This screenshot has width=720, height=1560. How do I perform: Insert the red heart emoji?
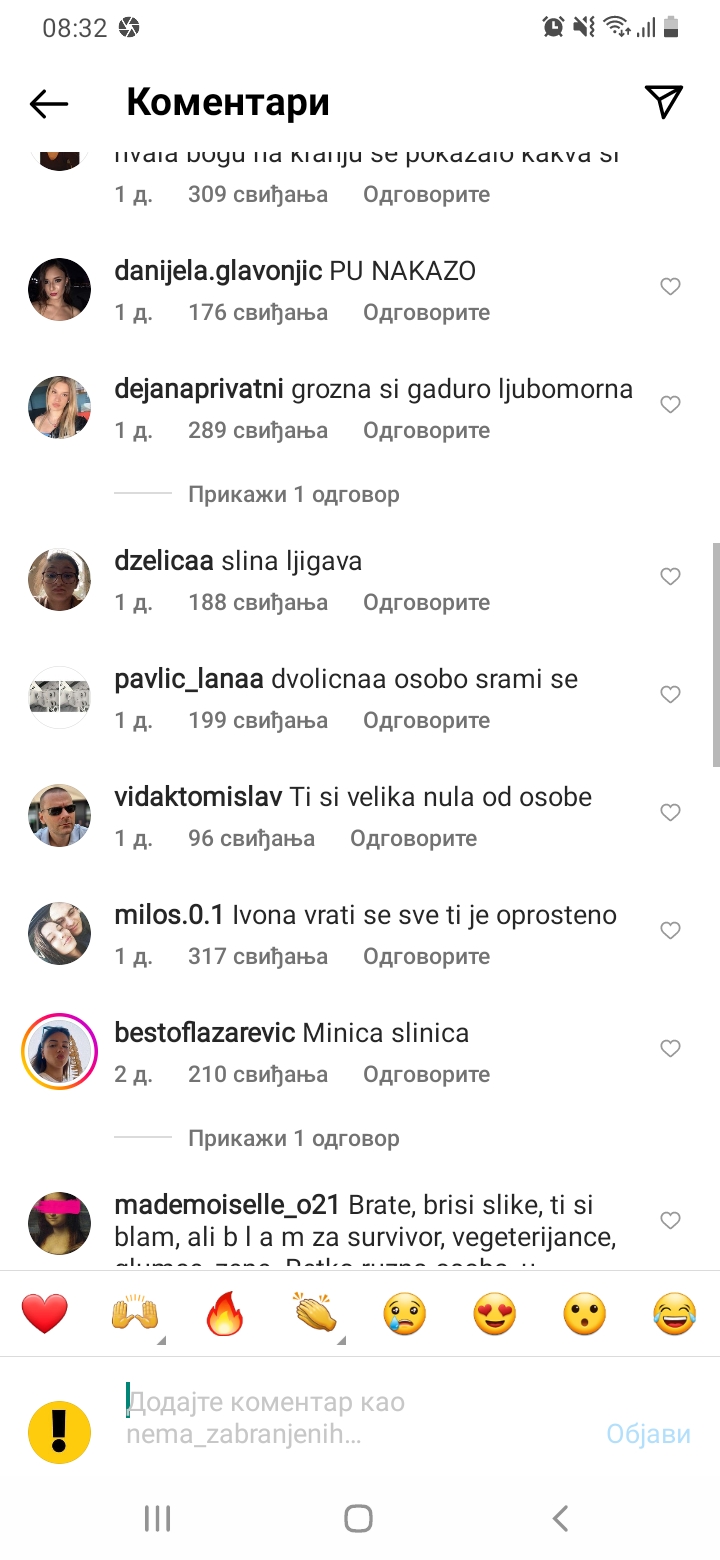point(45,1313)
